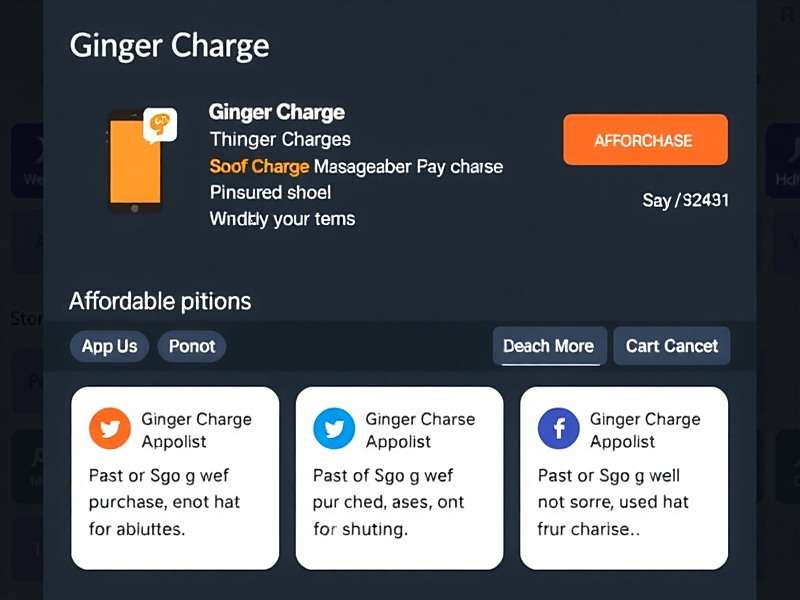Click the Facebook icon on the rightmost card
The height and width of the screenshot is (600, 800).
click(x=558, y=430)
